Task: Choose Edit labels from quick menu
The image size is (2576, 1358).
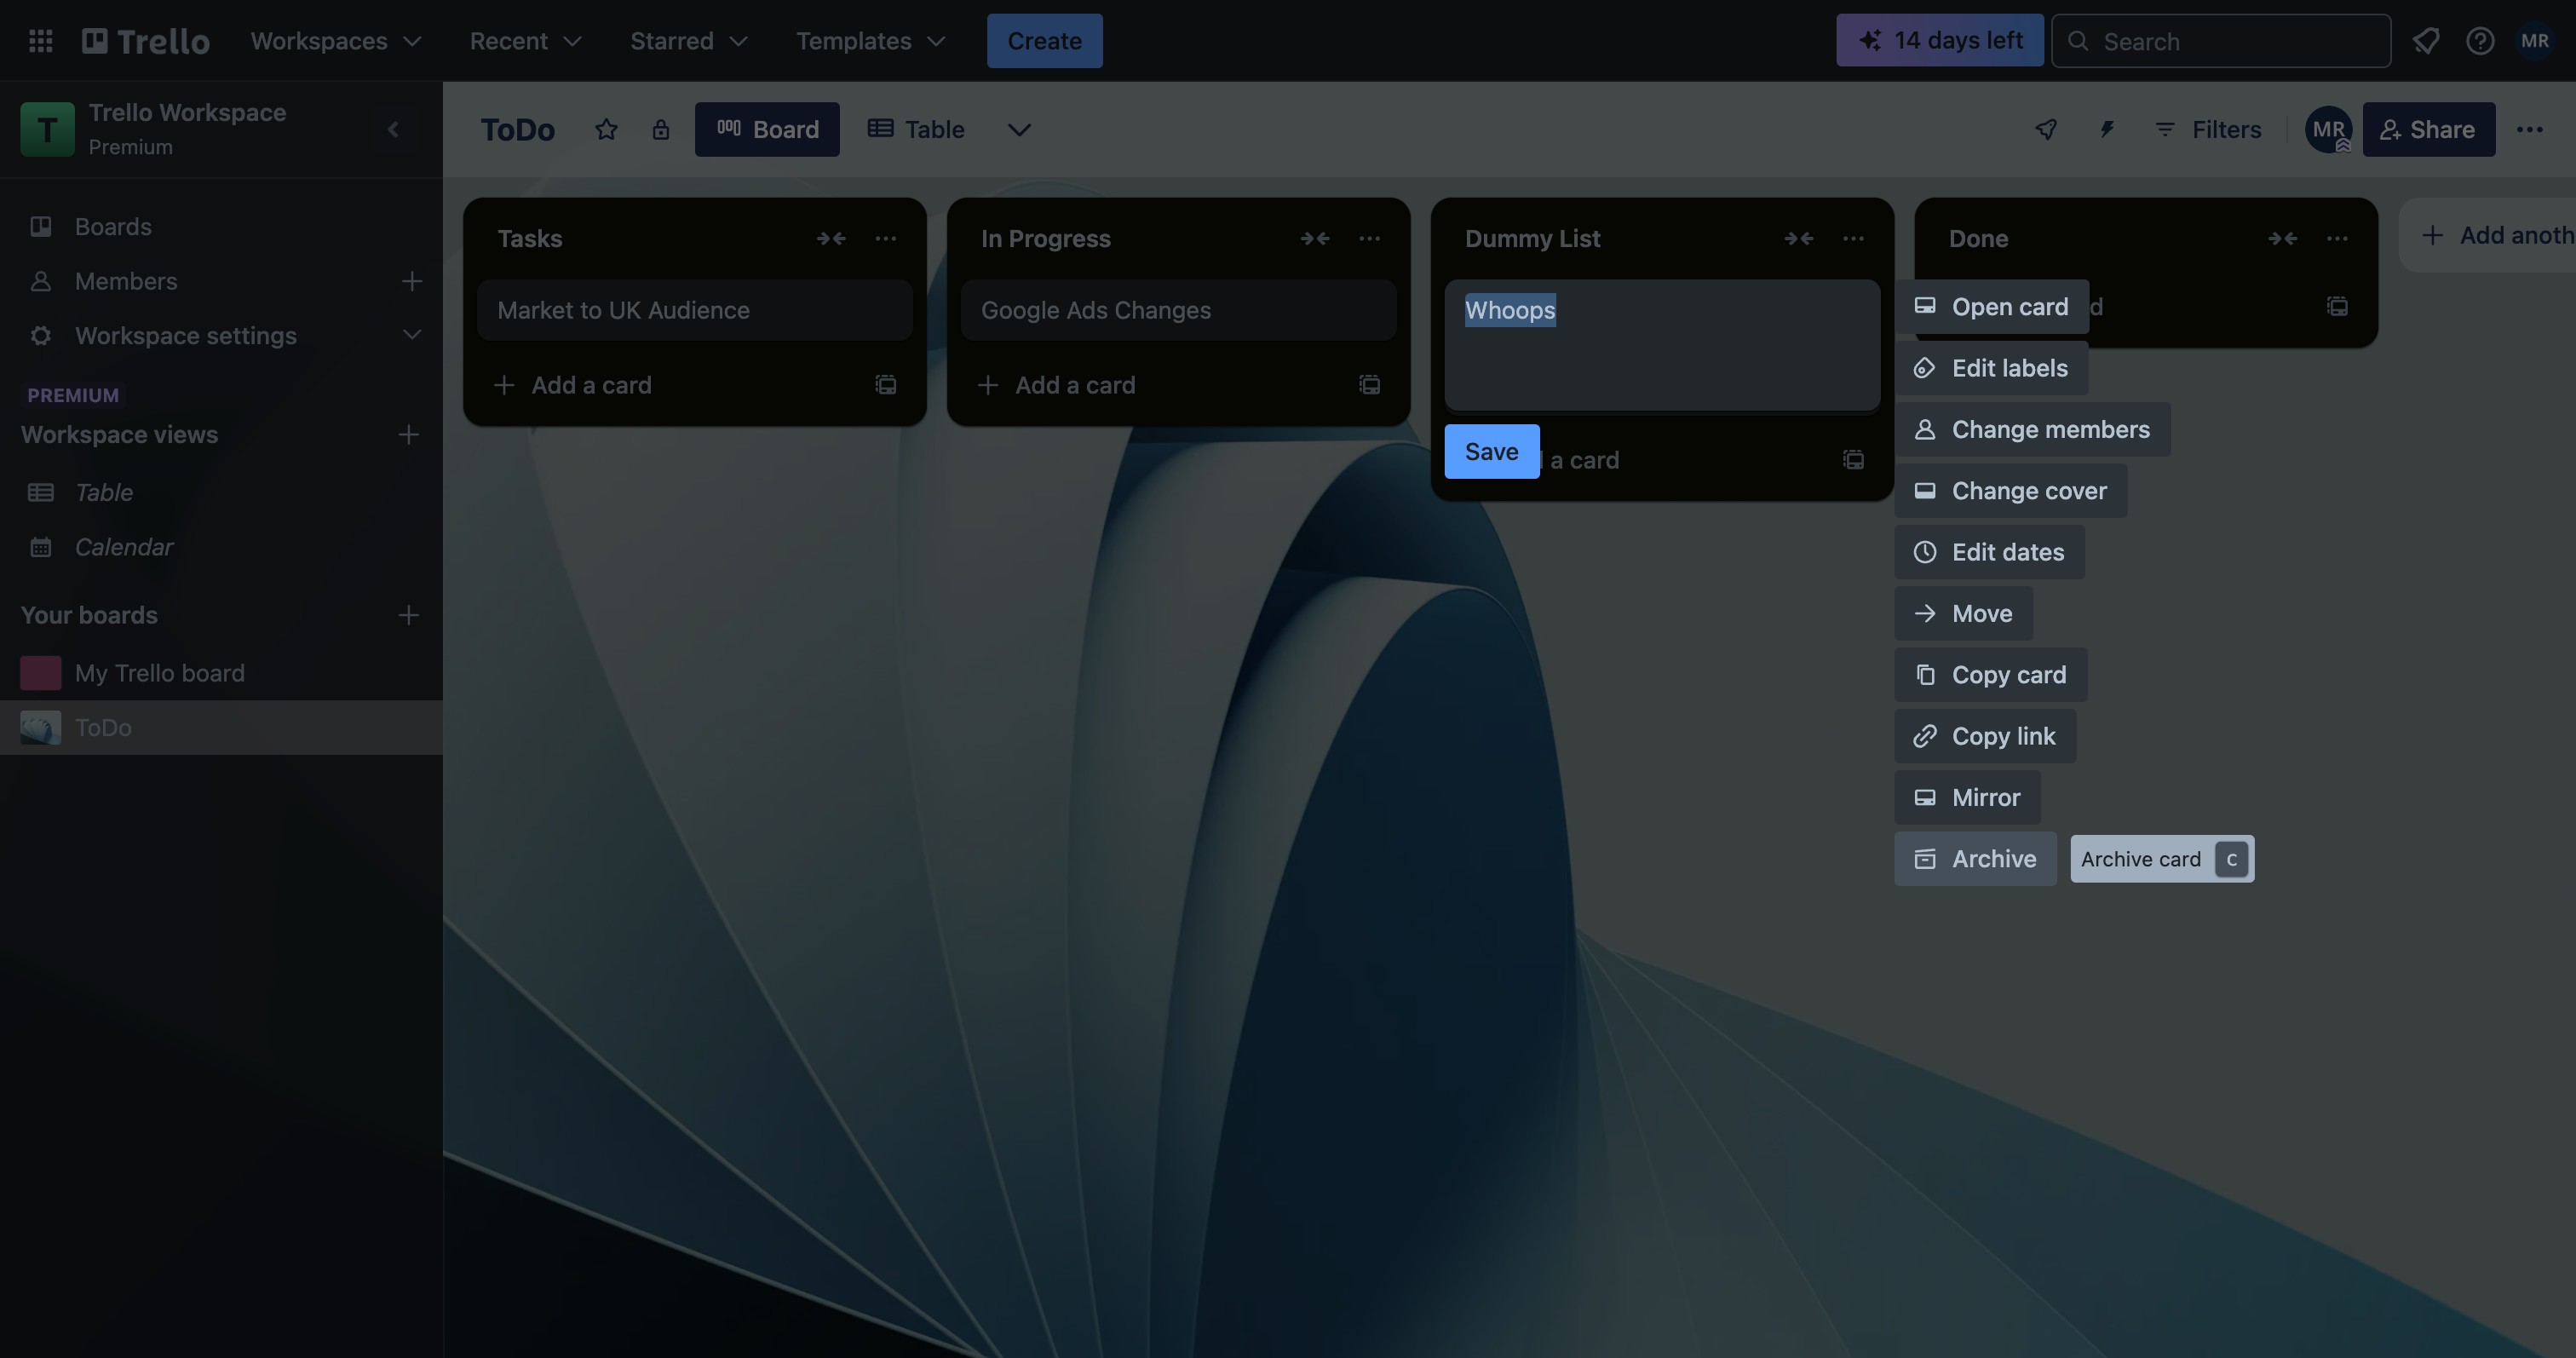Action: pos(1991,368)
